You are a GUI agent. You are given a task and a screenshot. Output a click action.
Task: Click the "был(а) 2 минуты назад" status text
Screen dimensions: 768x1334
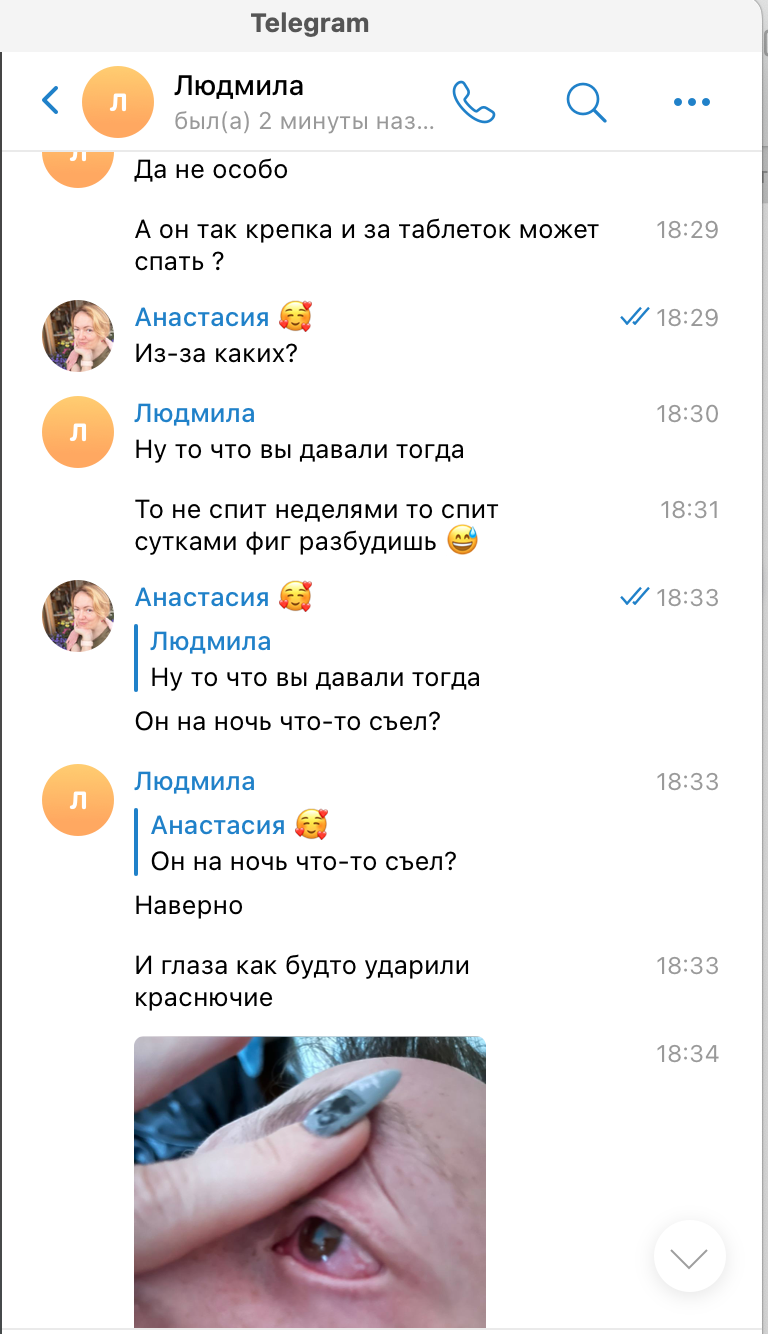304,123
